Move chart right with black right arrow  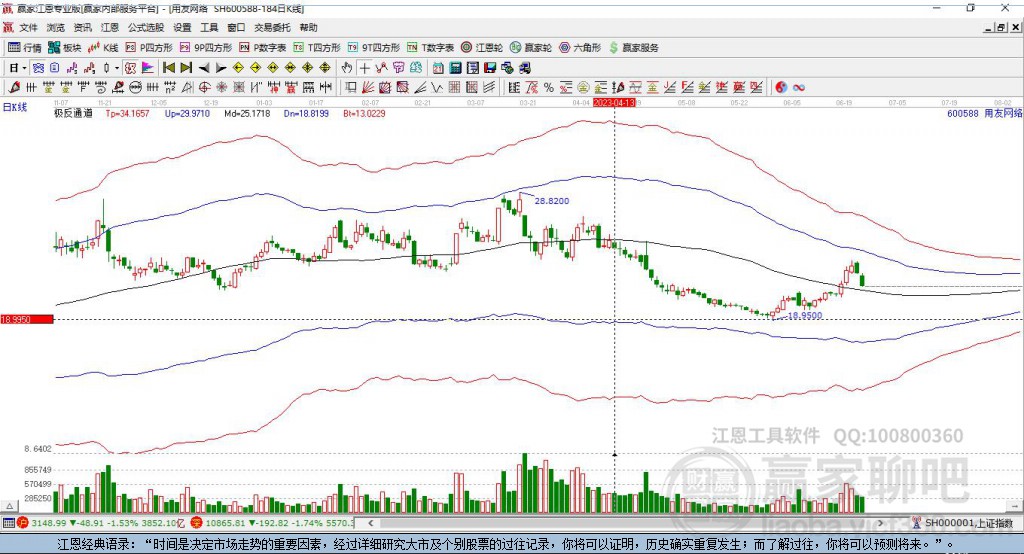(x=221, y=68)
